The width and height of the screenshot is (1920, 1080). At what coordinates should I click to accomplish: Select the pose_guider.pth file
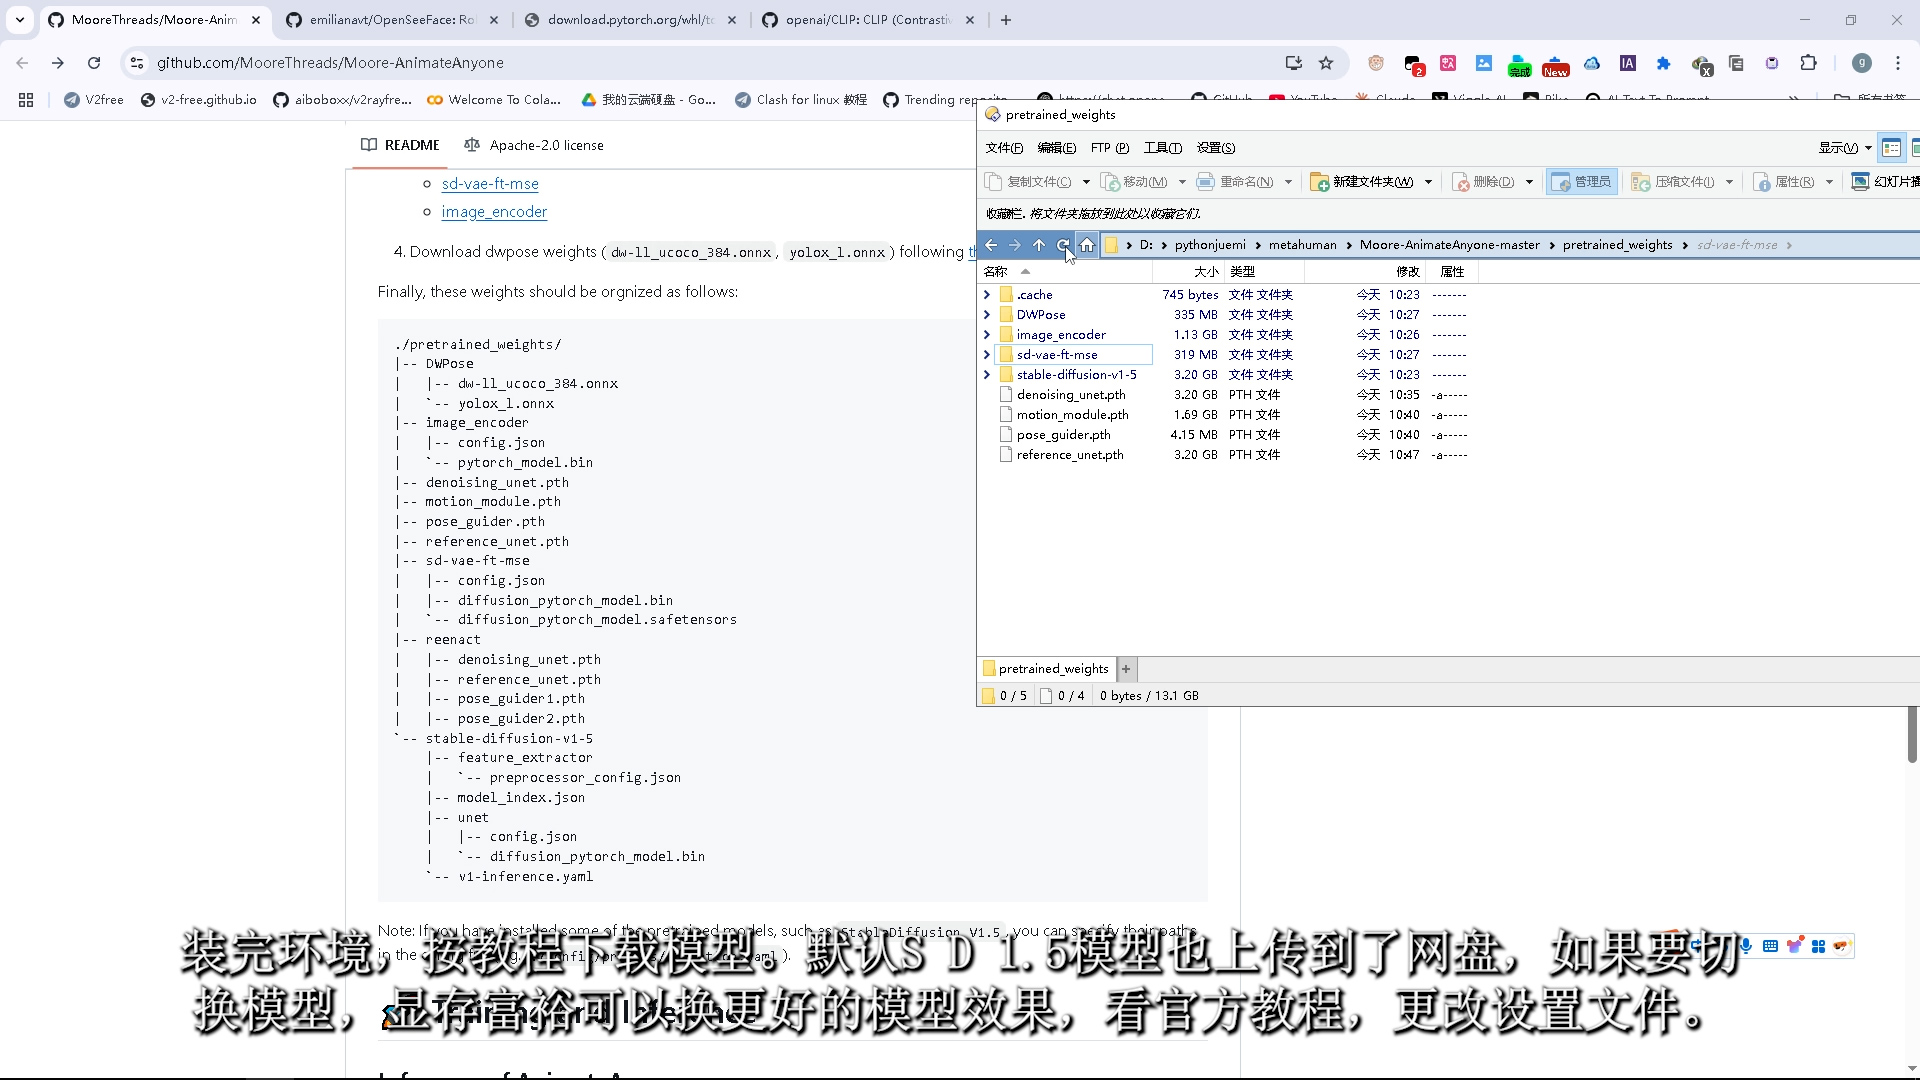point(1063,435)
